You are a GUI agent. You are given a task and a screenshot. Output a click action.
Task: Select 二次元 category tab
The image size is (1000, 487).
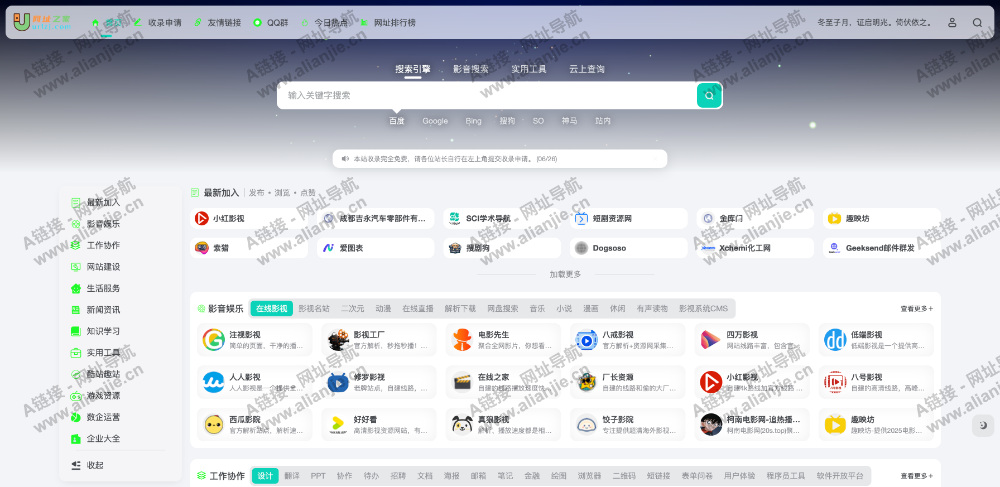[352, 309]
